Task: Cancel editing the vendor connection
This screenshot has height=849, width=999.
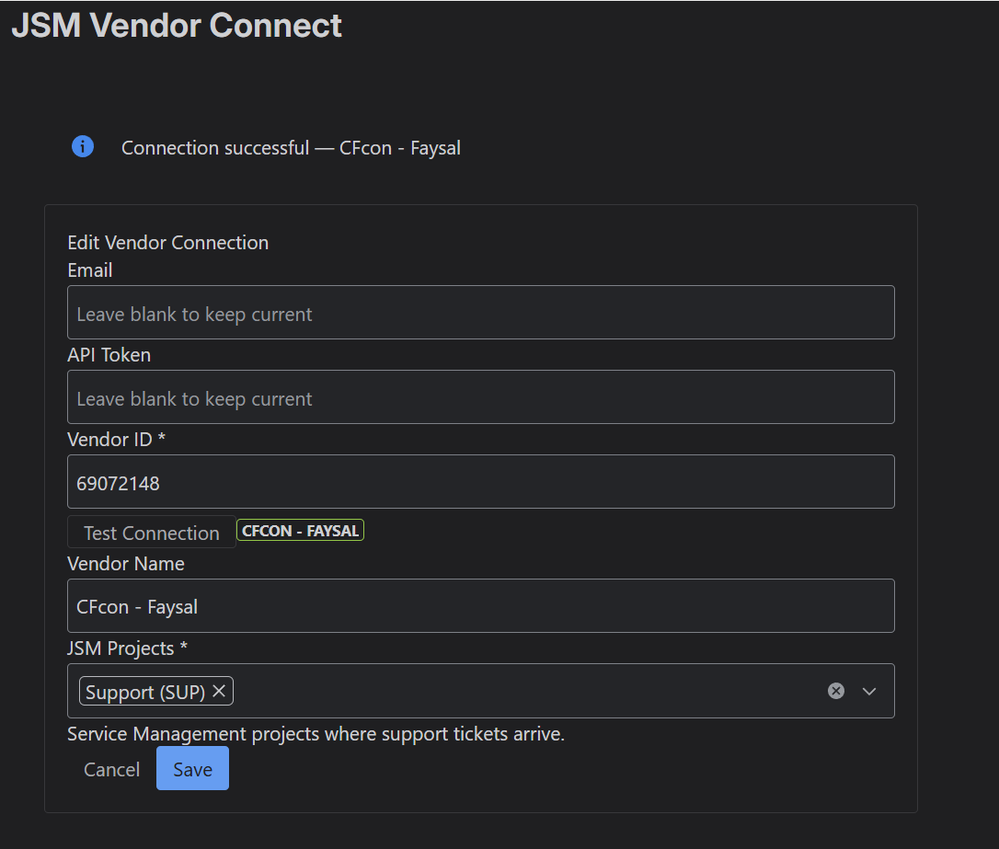Action: coord(111,769)
